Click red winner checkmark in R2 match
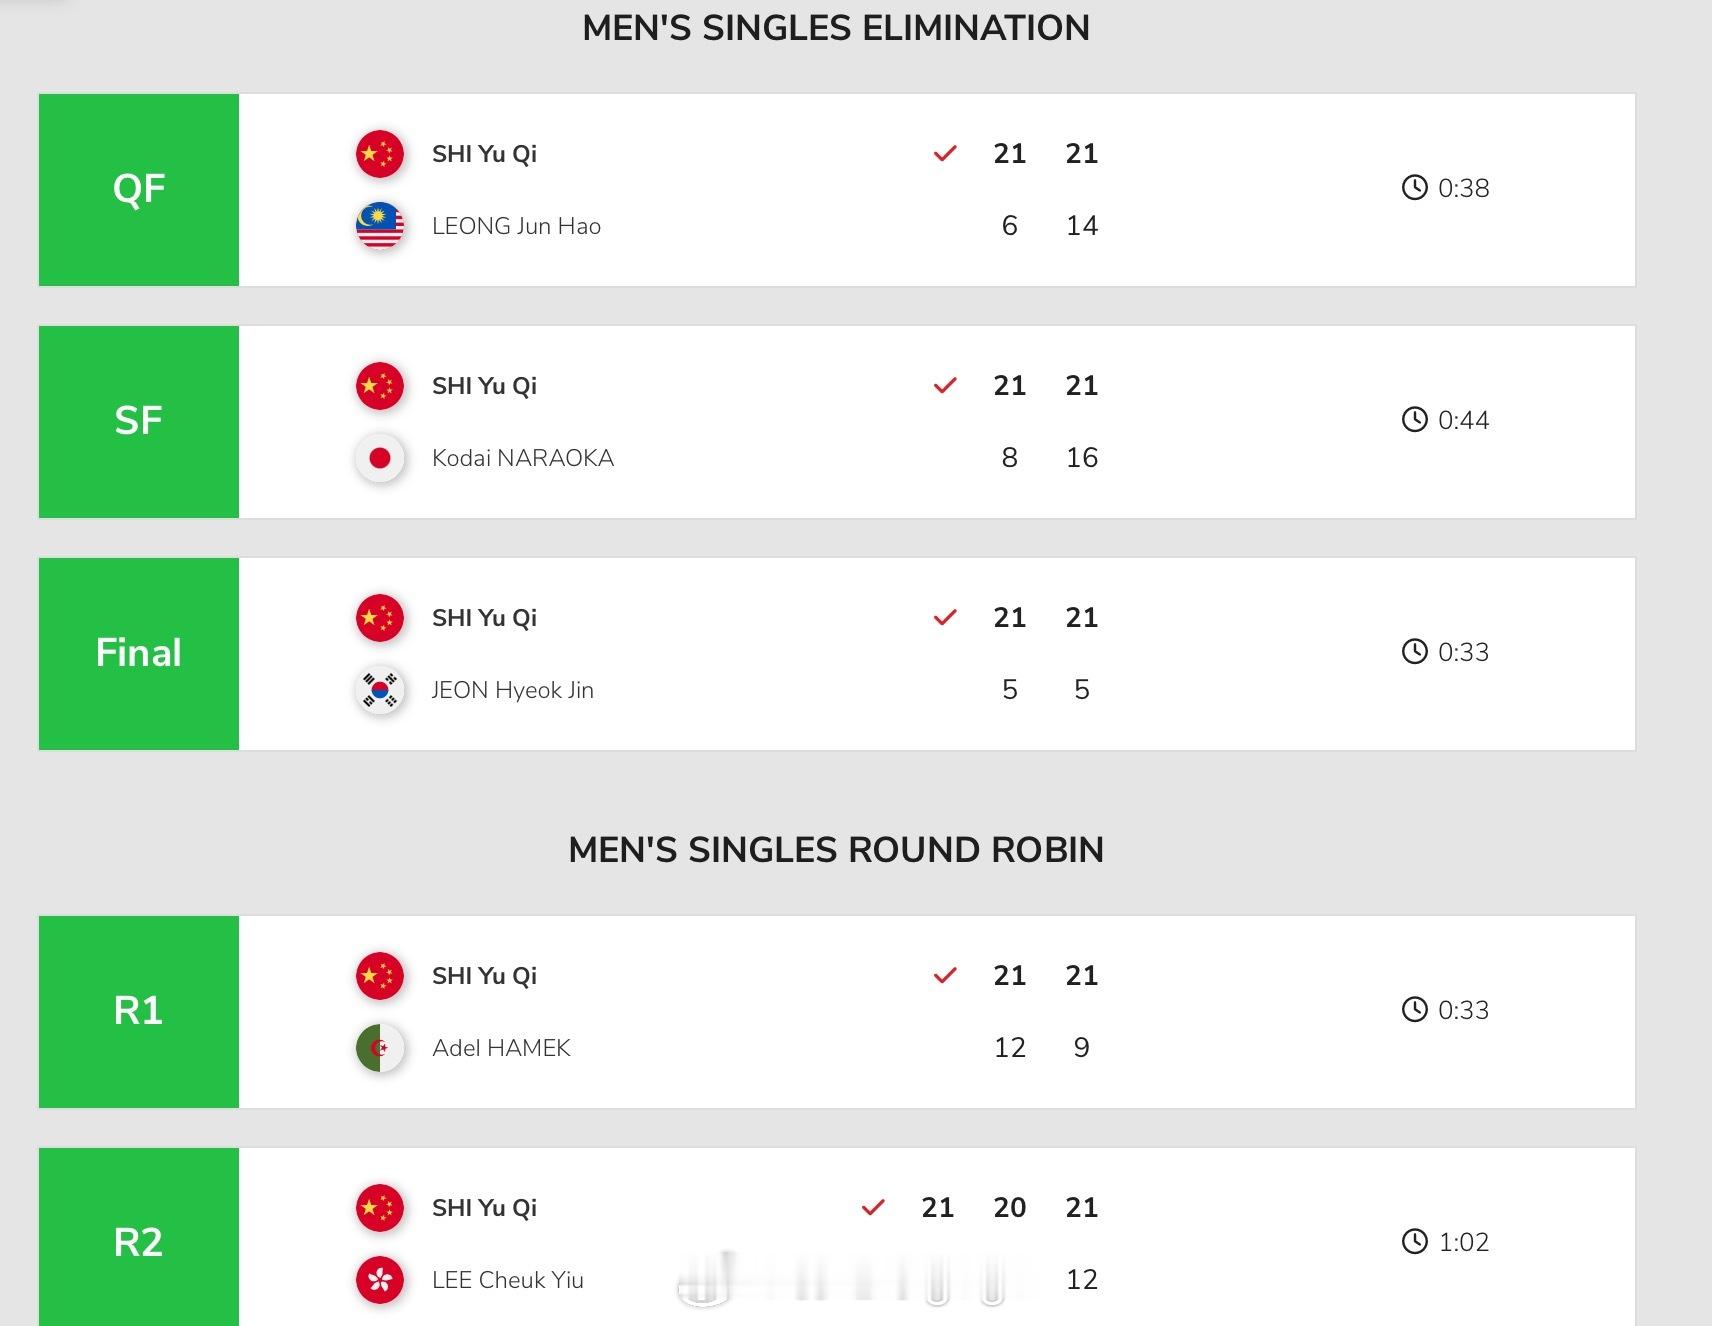The image size is (1712, 1326). (x=873, y=1208)
